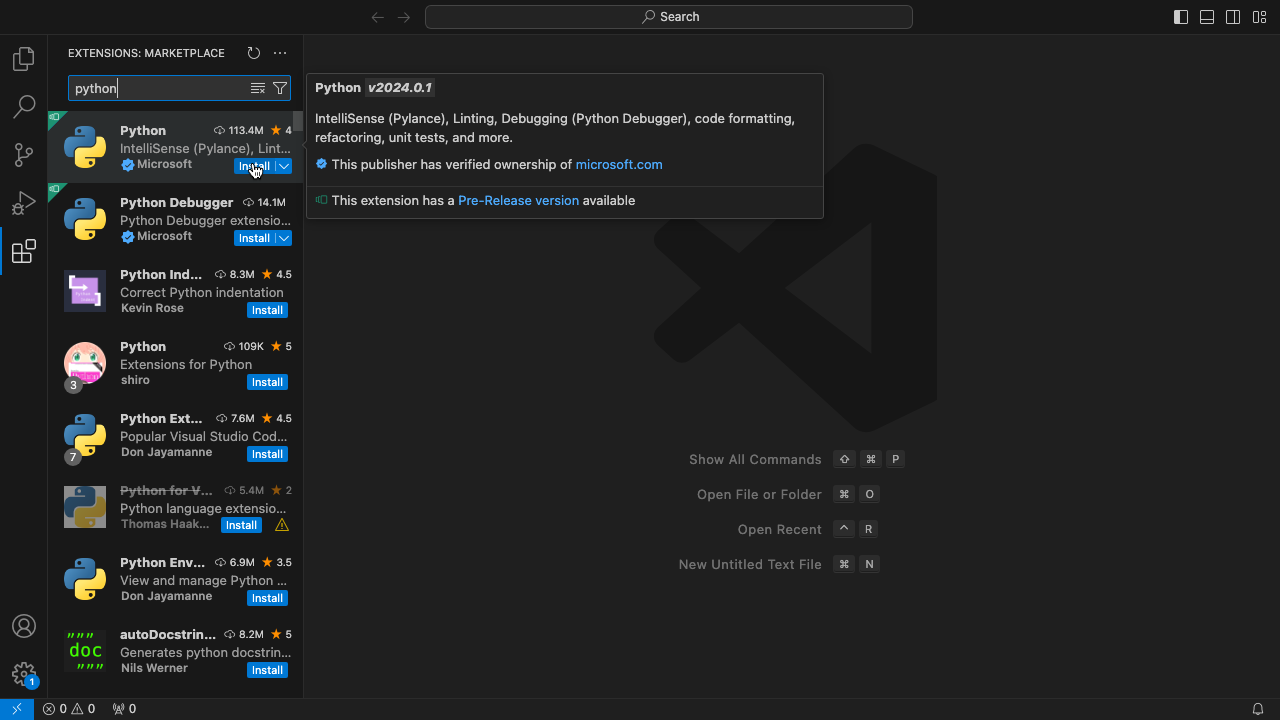1280x720 pixels.
Task: Click the Show All Commands hint
Action: click(755, 459)
